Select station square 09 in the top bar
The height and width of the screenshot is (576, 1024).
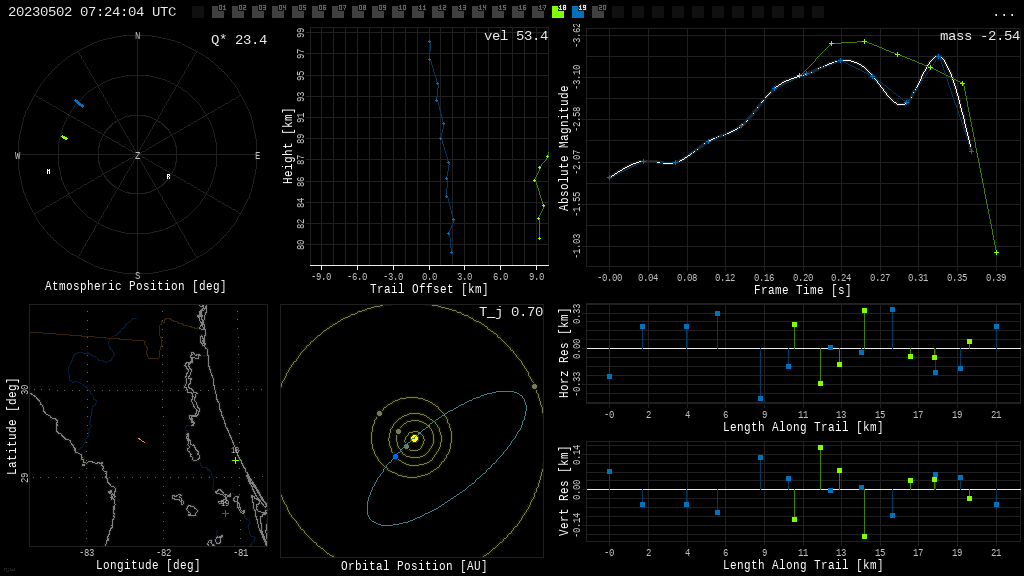[378, 12]
